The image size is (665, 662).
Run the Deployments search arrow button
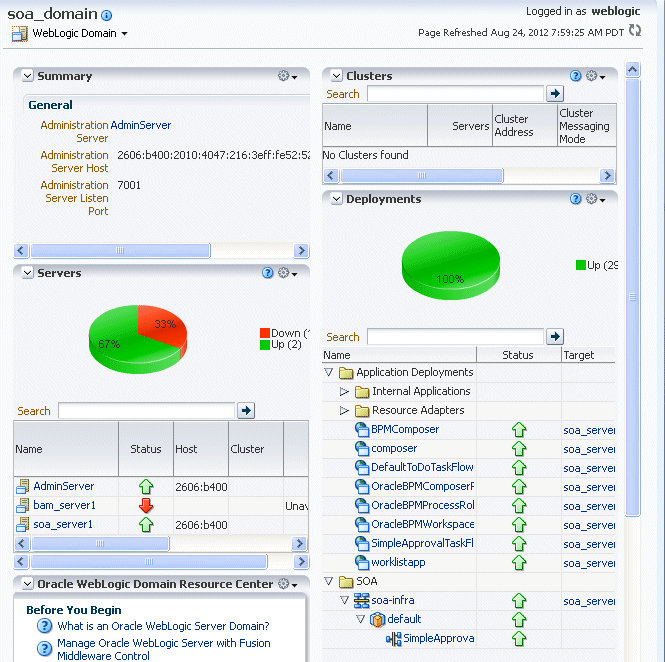(x=555, y=337)
